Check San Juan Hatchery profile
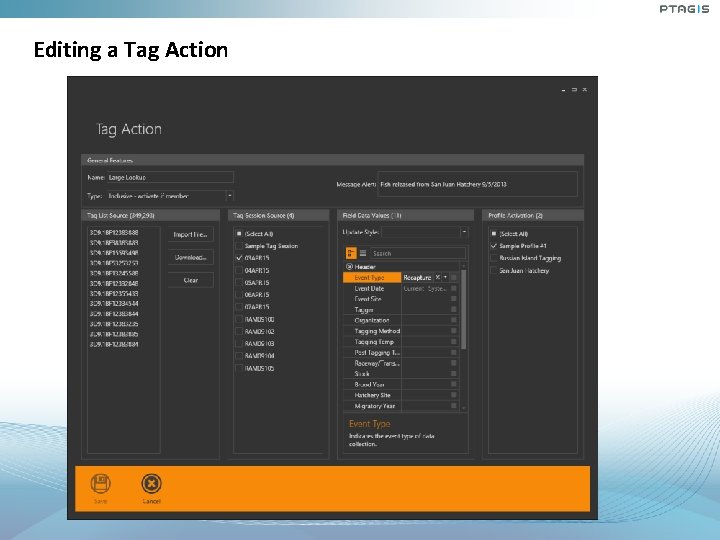This screenshot has width=720, height=540. (x=494, y=270)
